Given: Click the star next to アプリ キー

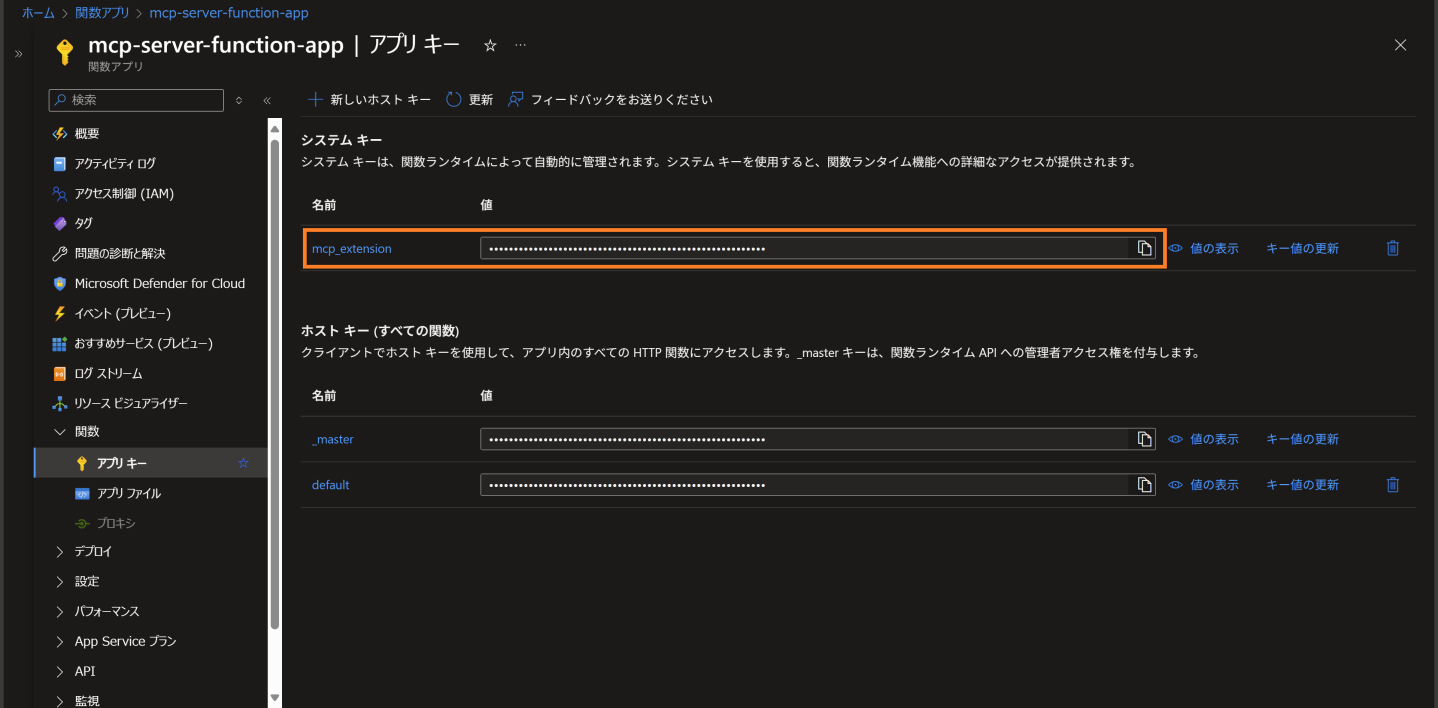Looking at the screenshot, I should (x=242, y=463).
